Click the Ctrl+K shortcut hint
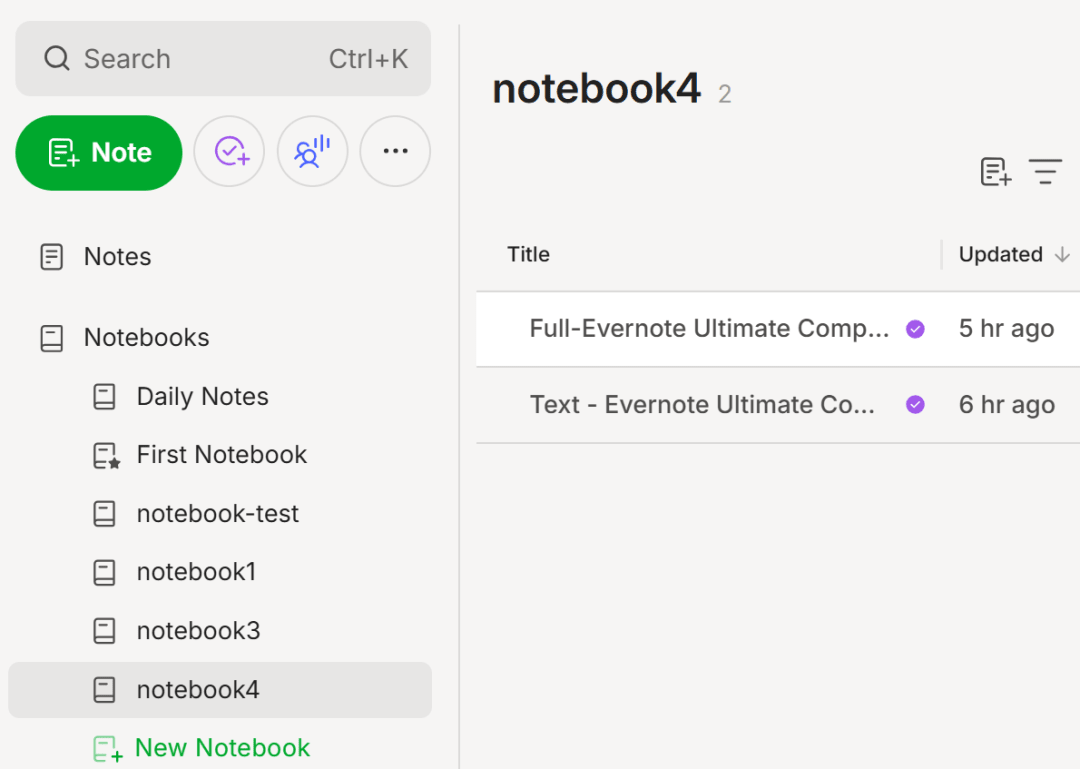1080x769 pixels. point(368,59)
